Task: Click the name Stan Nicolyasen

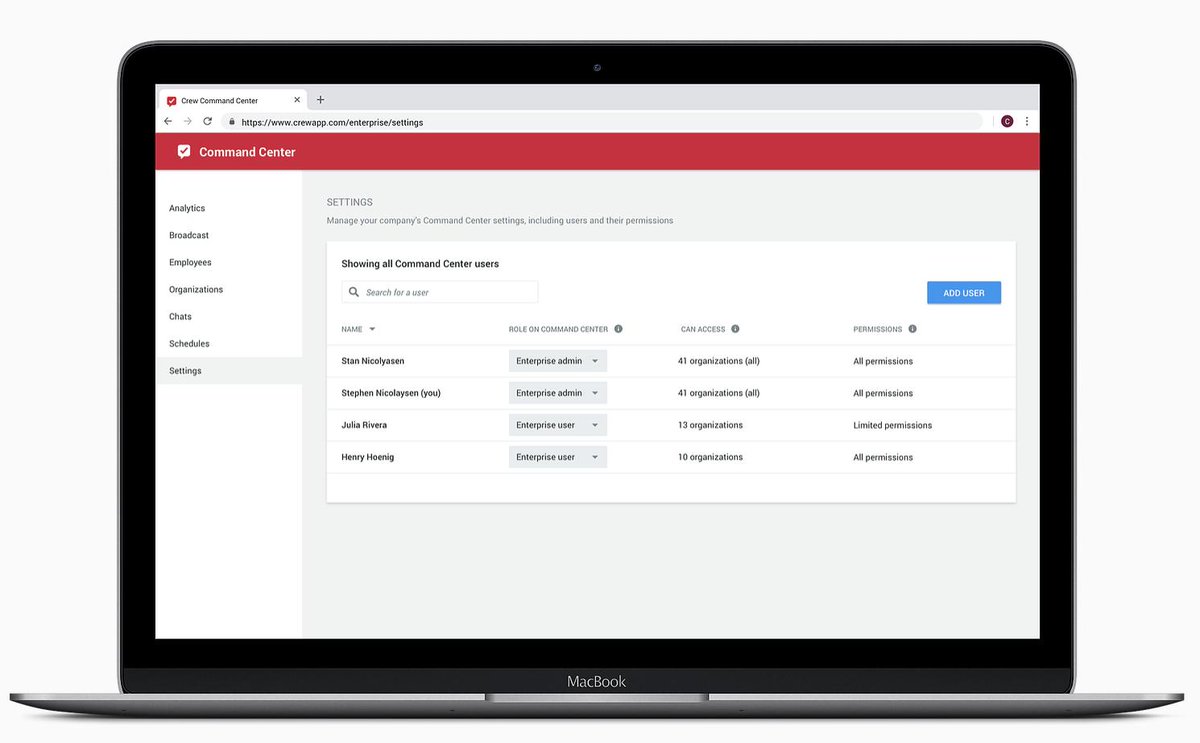Action: (373, 361)
